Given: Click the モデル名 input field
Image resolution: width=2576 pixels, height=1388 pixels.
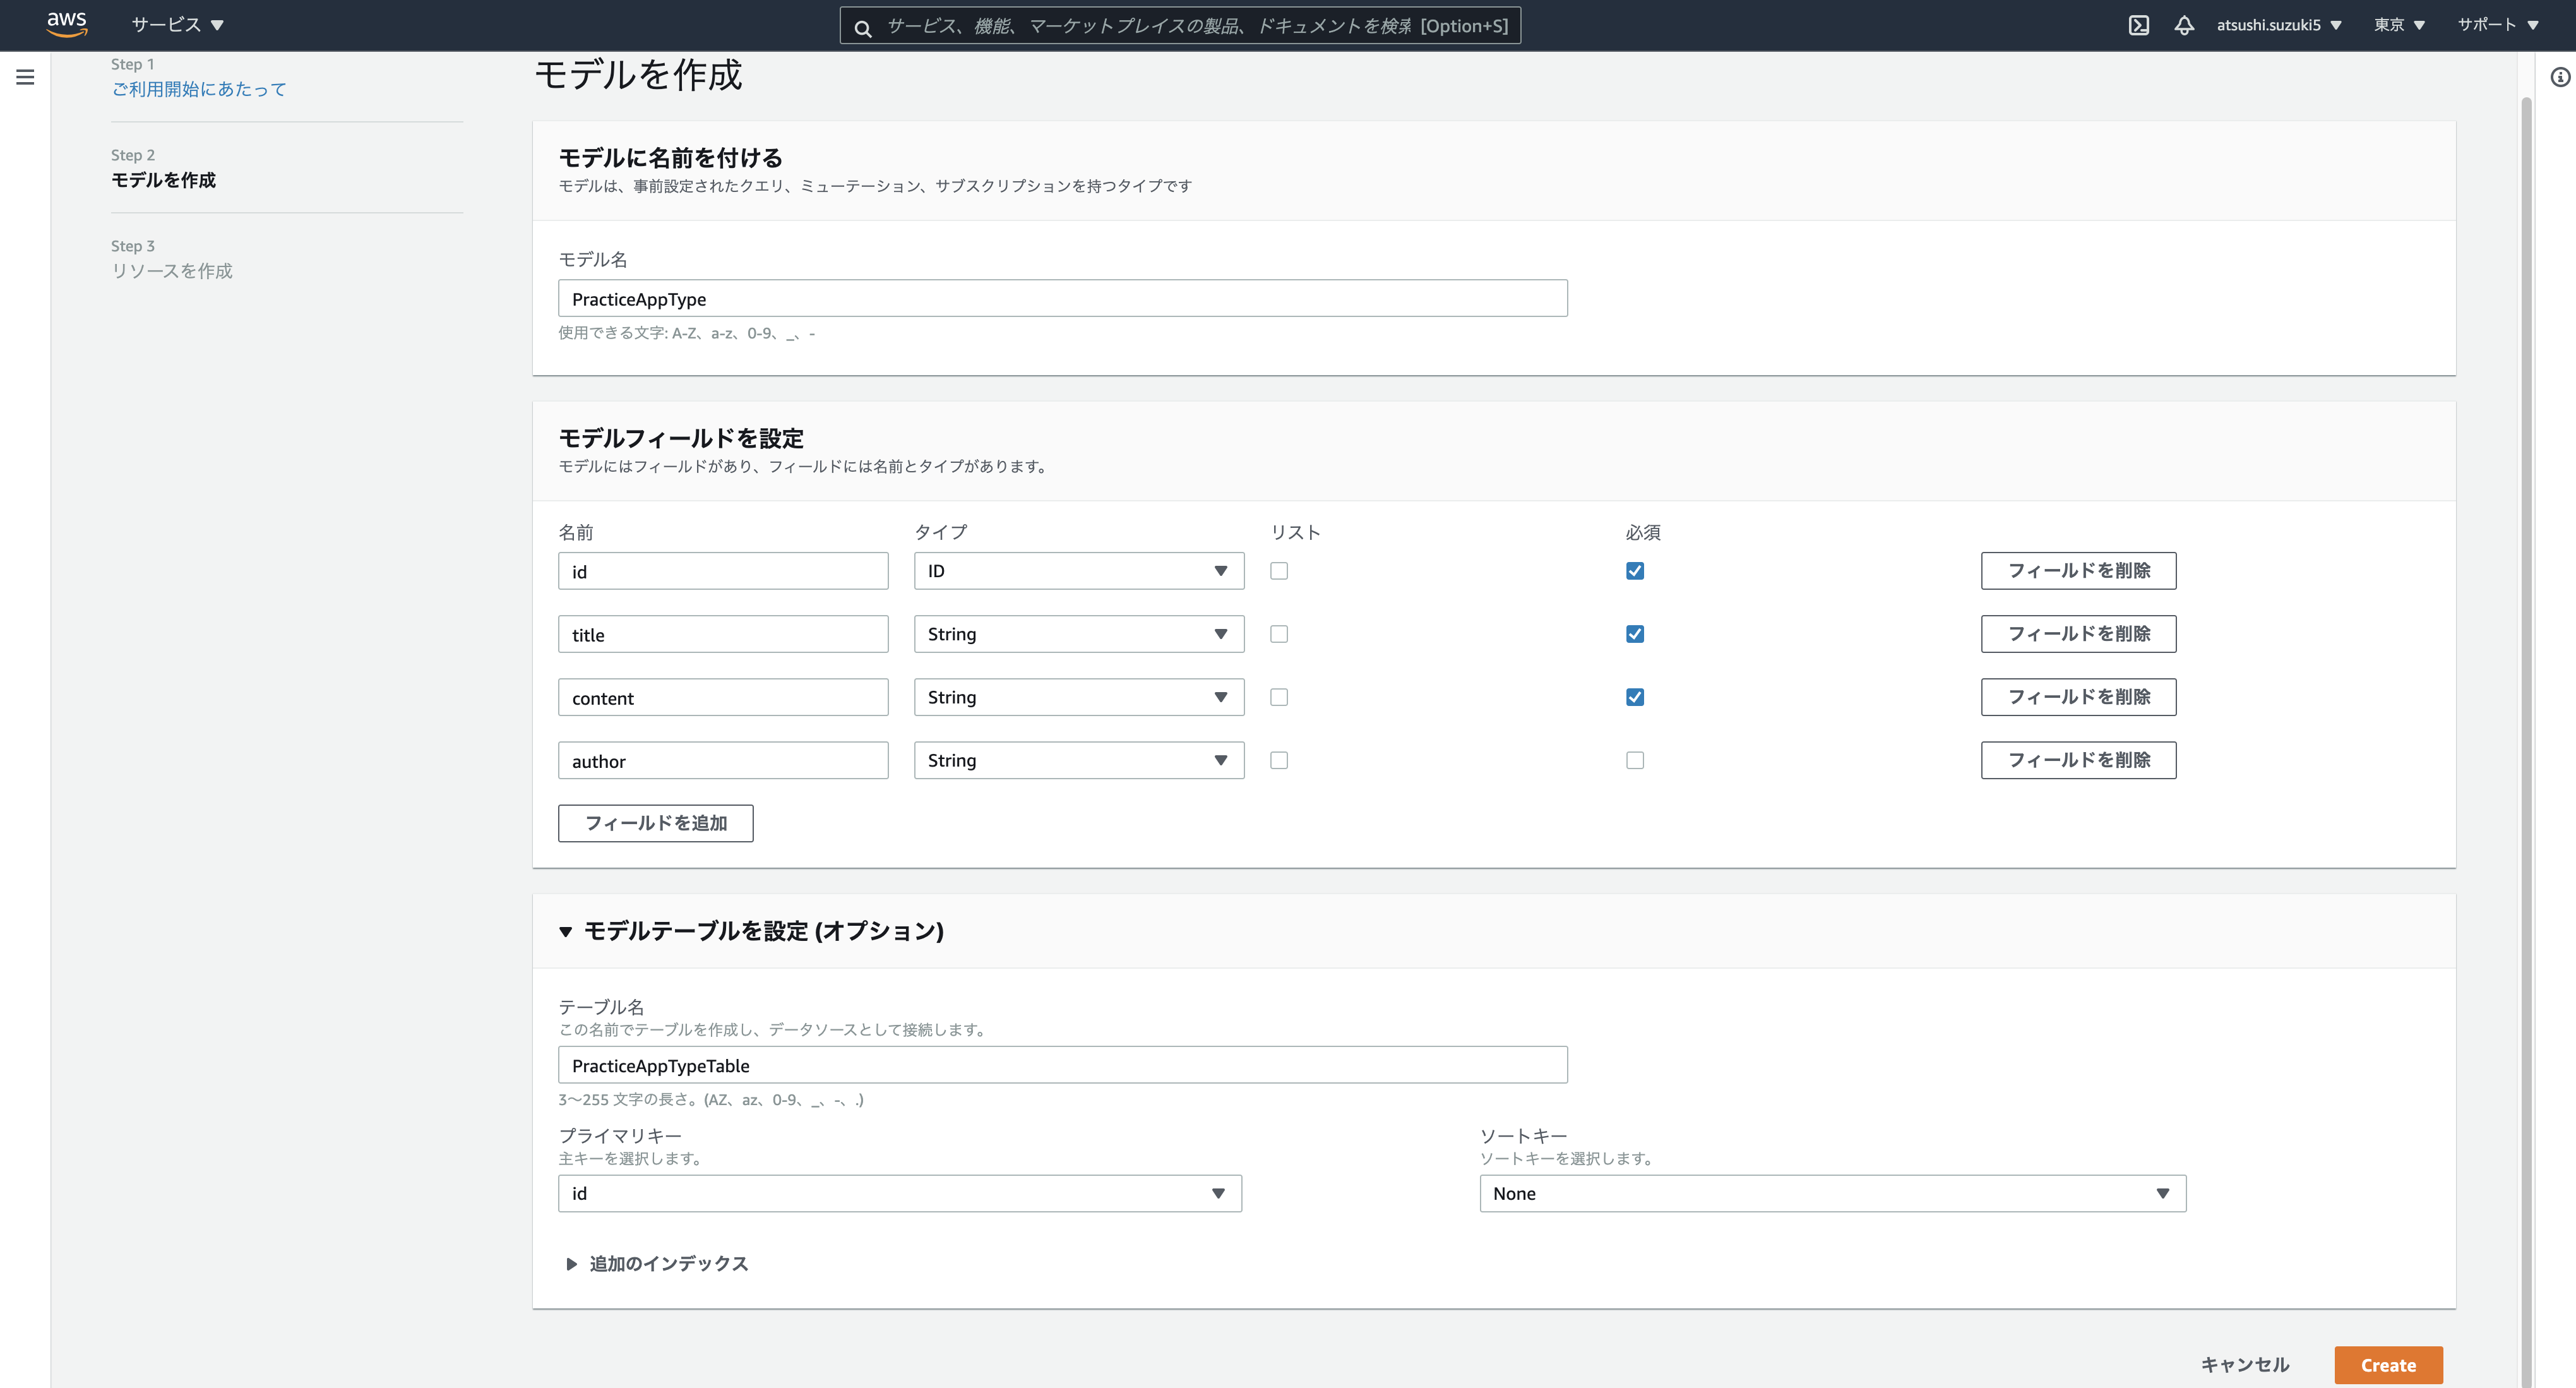Looking at the screenshot, I should (1062, 299).
